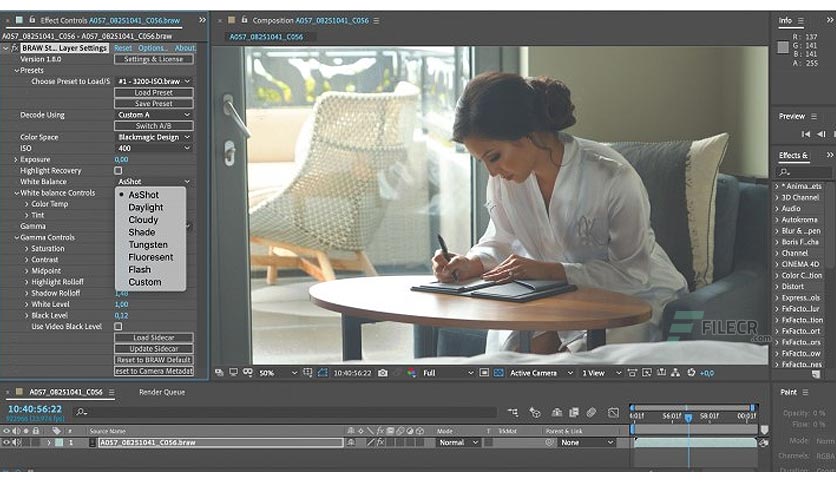
Task: Switch to the Render Queue tab
Action: click(162, 392)
